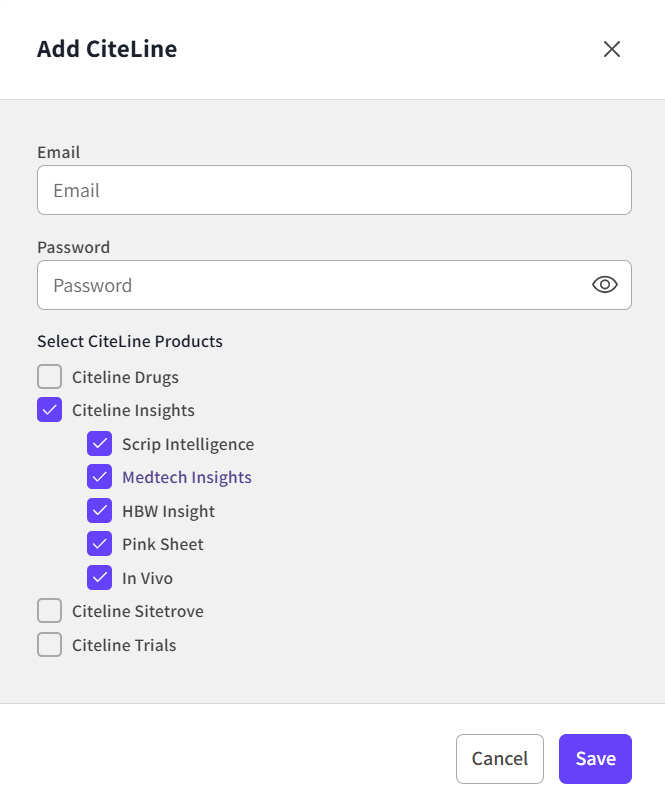Click the Medtech Insights label
Image resolution: width=665 pixels, height=808 pixels.
coord(187,477)
